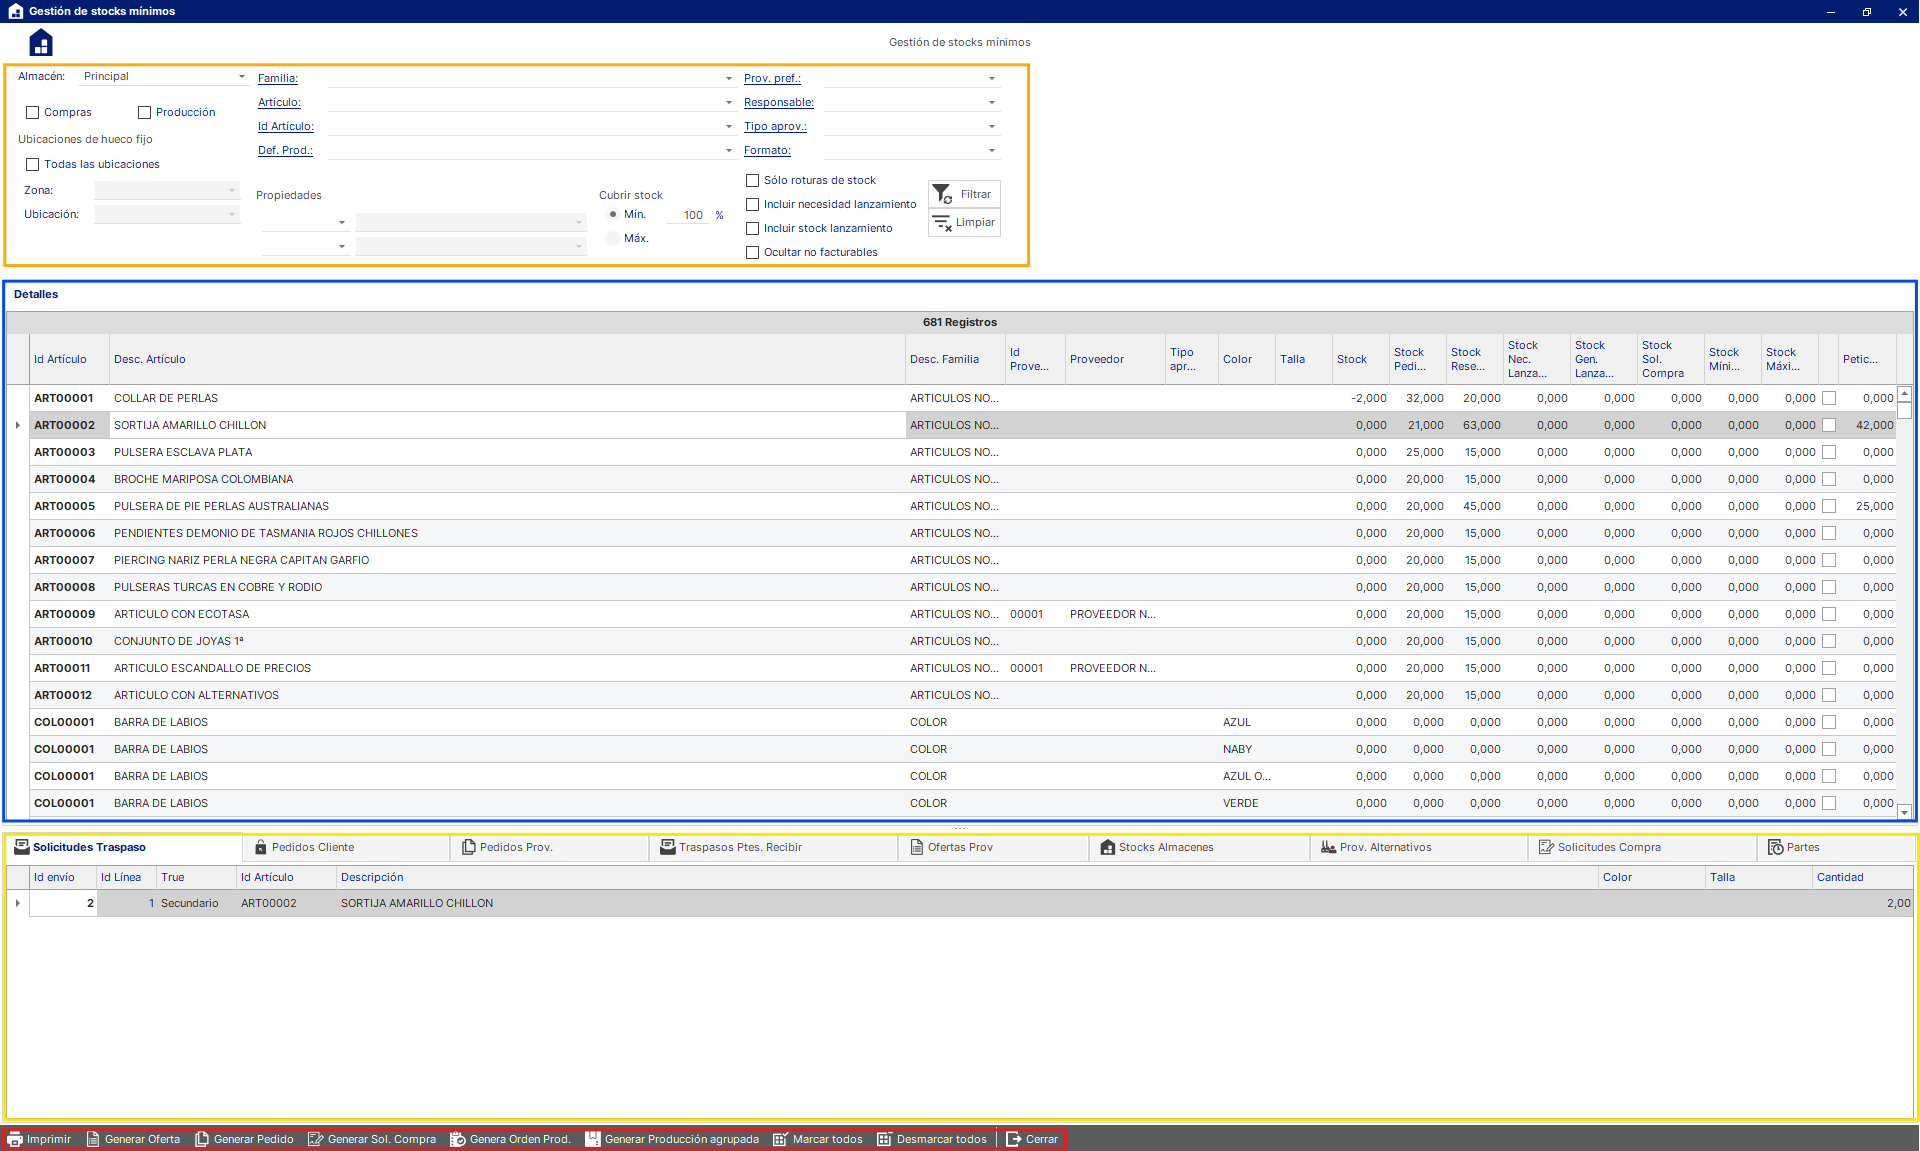Select the Máx. radio button

[x=613, y=238]
